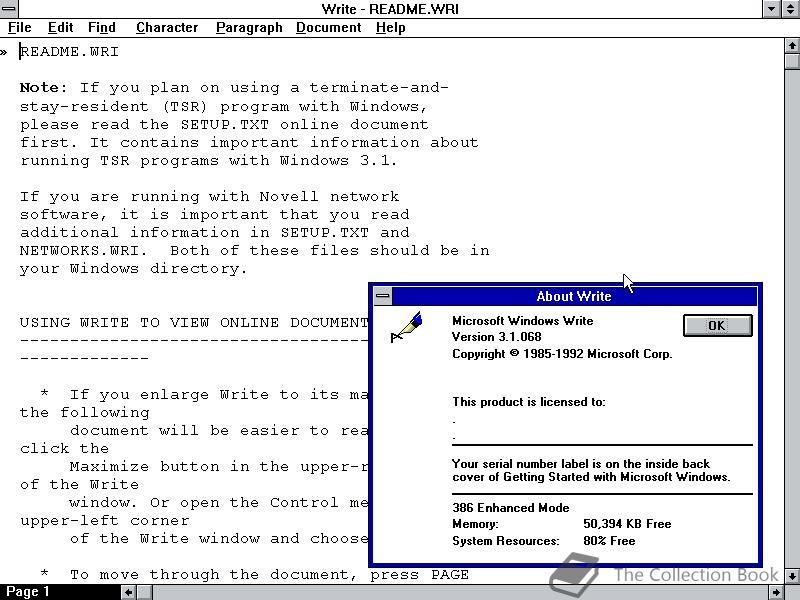Open the Edit menu
Image resolution: width=800 pixels, height=600 pixels.
(60, 28)
